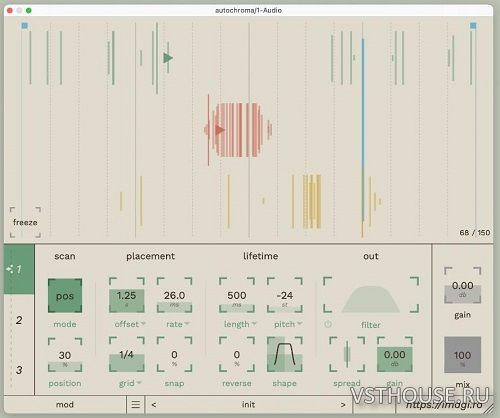The height and width of the screenshot is (418, 500).
Task: Open the rate dropdown arrow
Action: tap(187, 323)
